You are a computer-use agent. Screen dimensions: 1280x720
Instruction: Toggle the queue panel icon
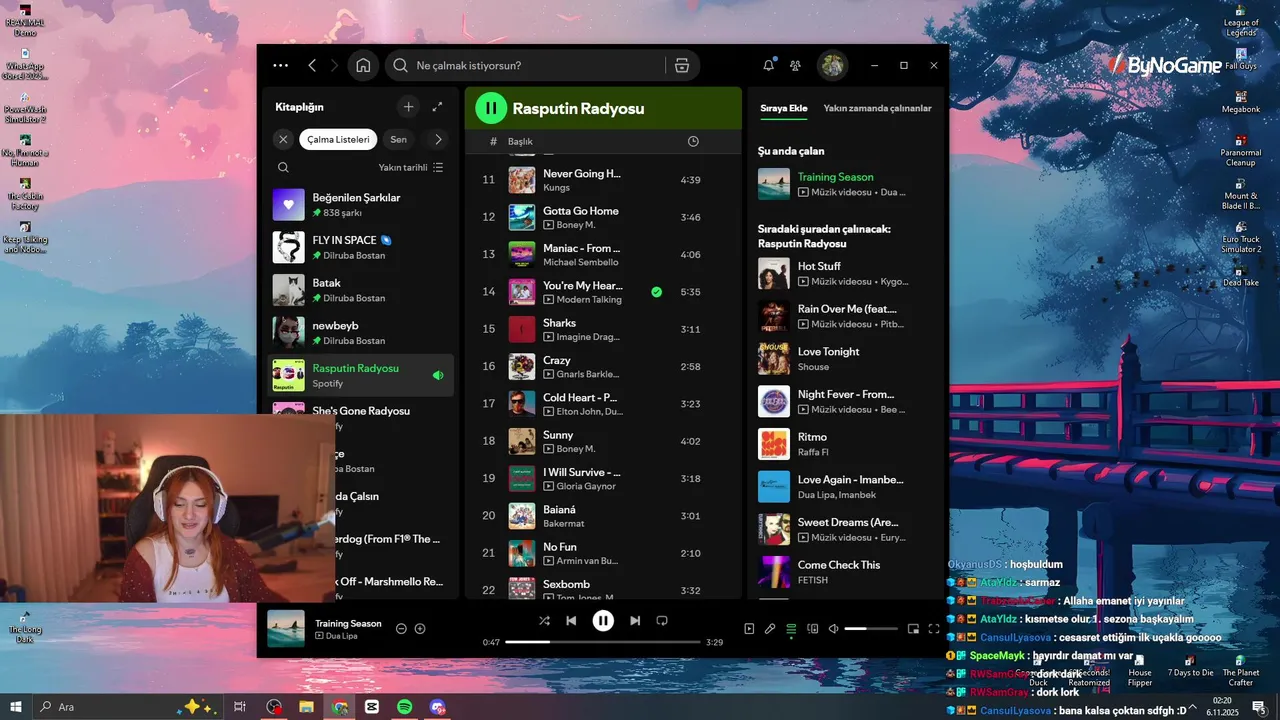click(791, 629)
